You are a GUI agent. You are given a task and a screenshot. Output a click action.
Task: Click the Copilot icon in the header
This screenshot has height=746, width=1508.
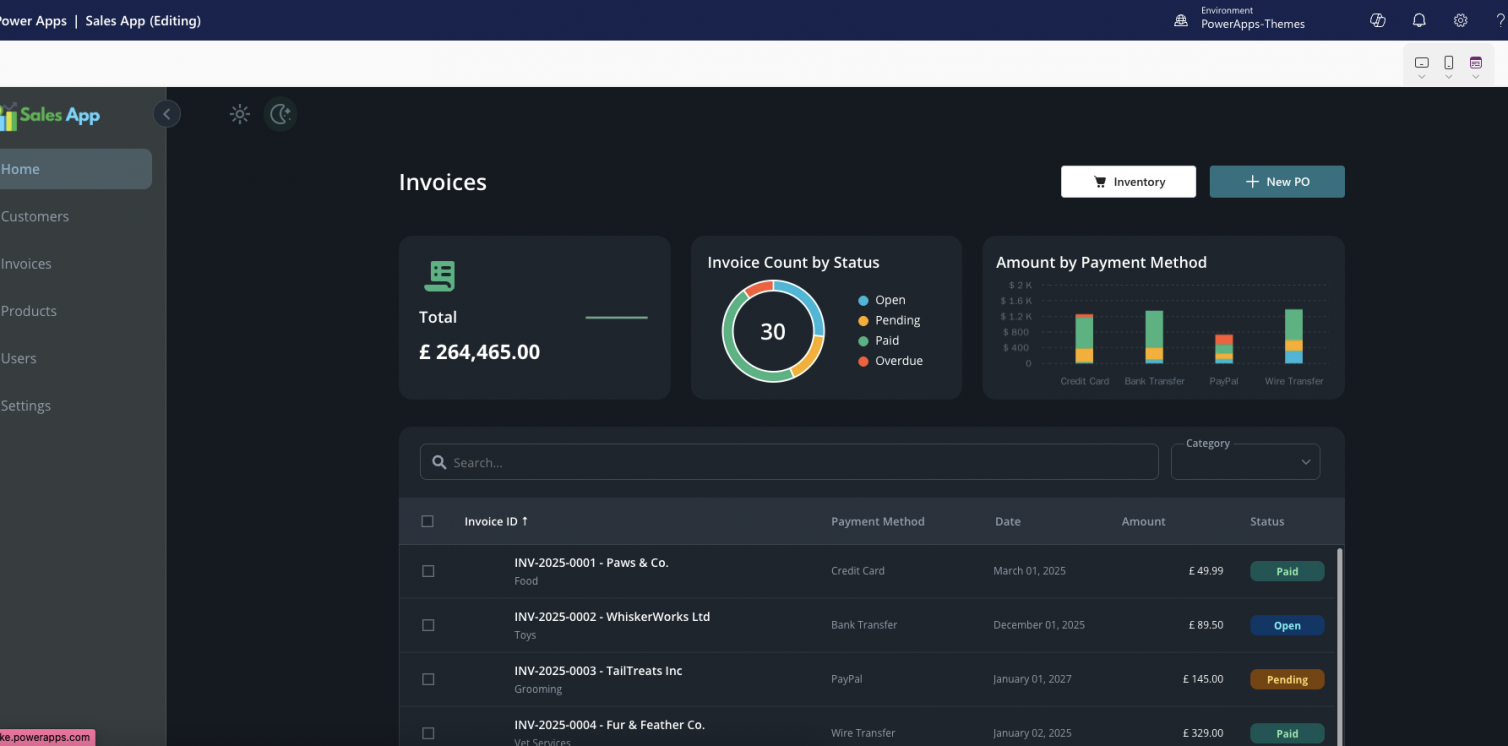[x=1377, y=20]
